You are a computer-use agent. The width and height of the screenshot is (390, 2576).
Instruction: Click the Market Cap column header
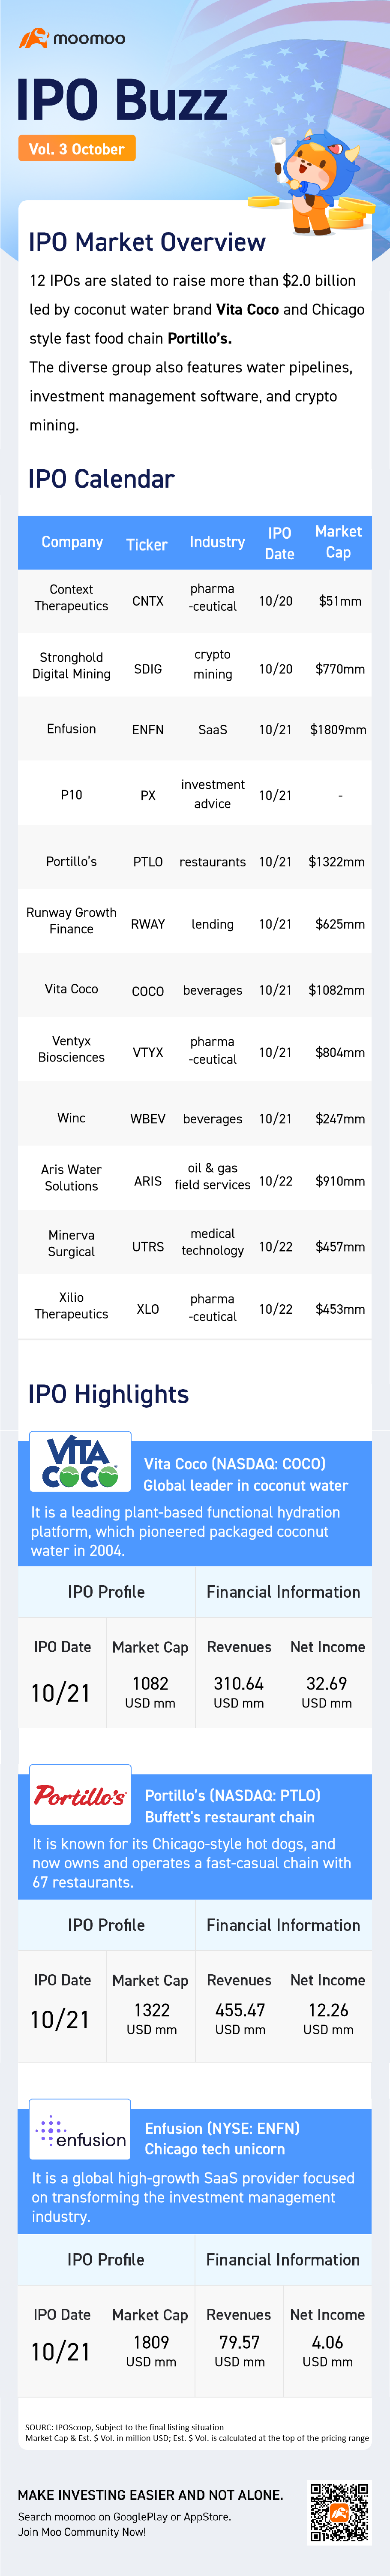(x=338, y=542)
